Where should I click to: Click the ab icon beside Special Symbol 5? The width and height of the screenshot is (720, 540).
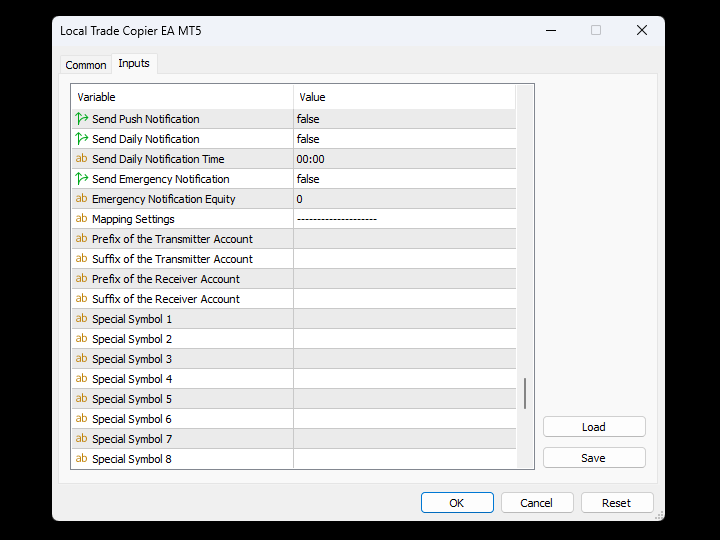click(x=81, y=399)
